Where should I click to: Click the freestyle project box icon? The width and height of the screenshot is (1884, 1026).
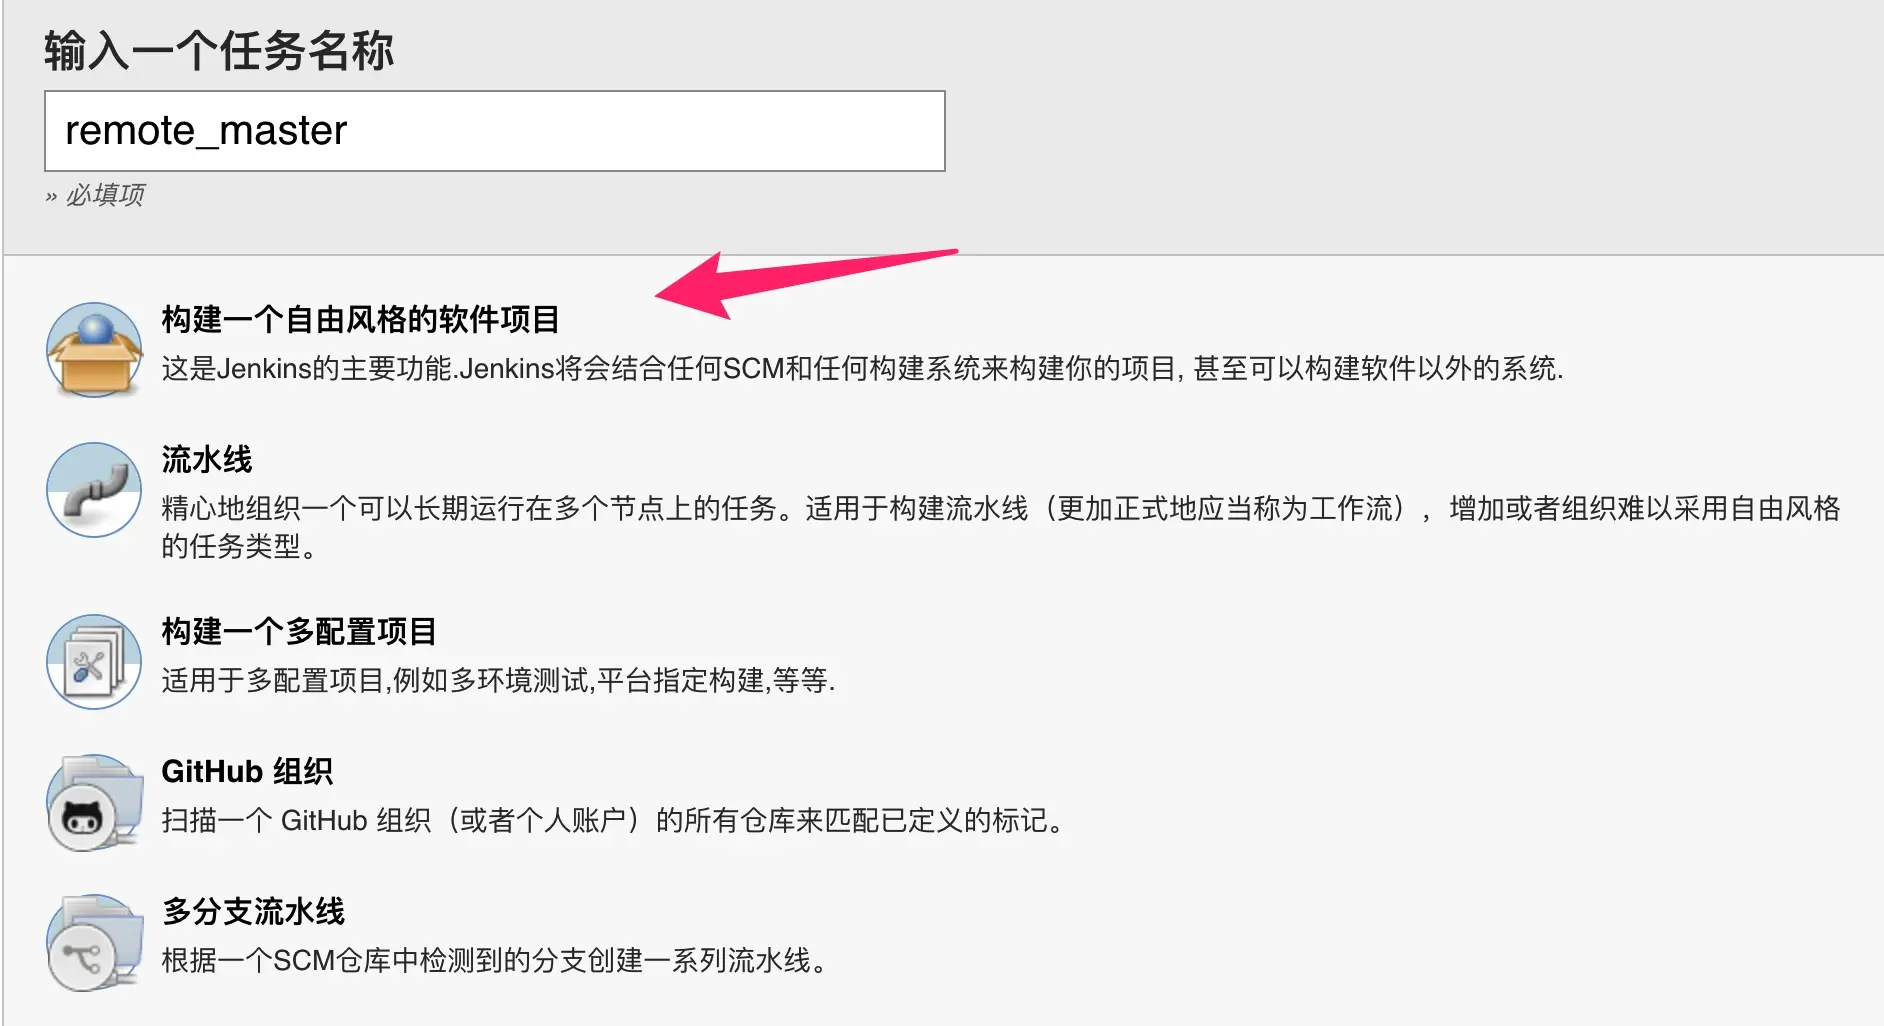[x=94, y=350]
